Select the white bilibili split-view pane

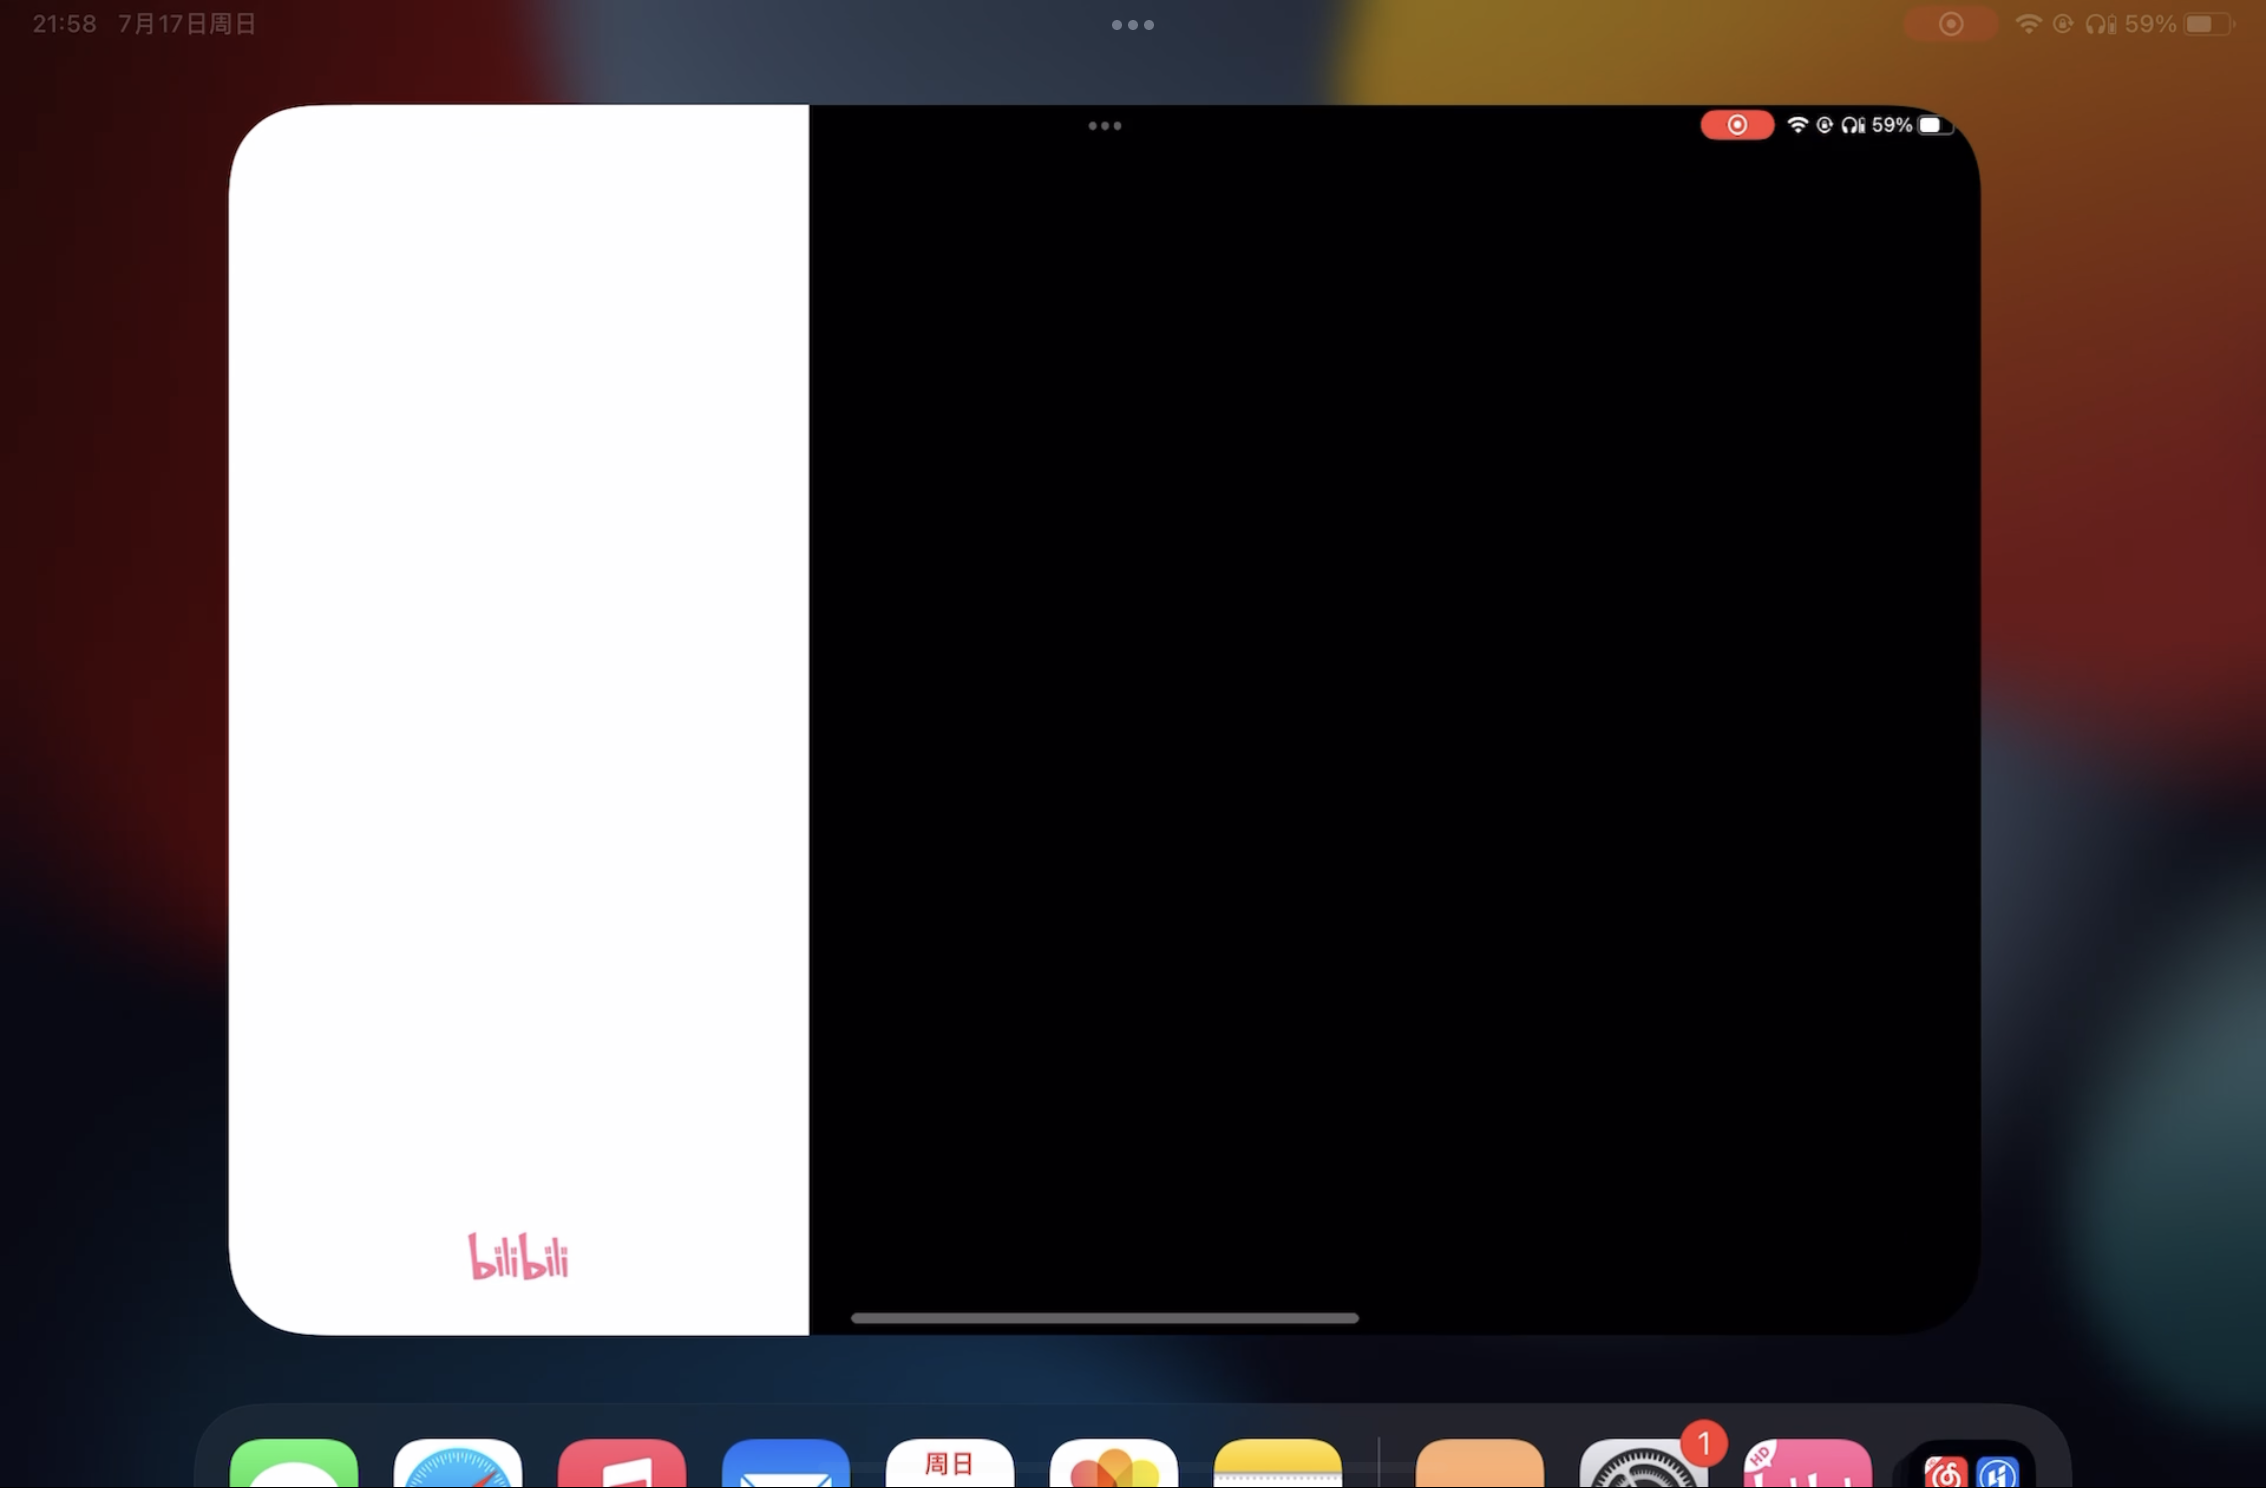point(519,700)
